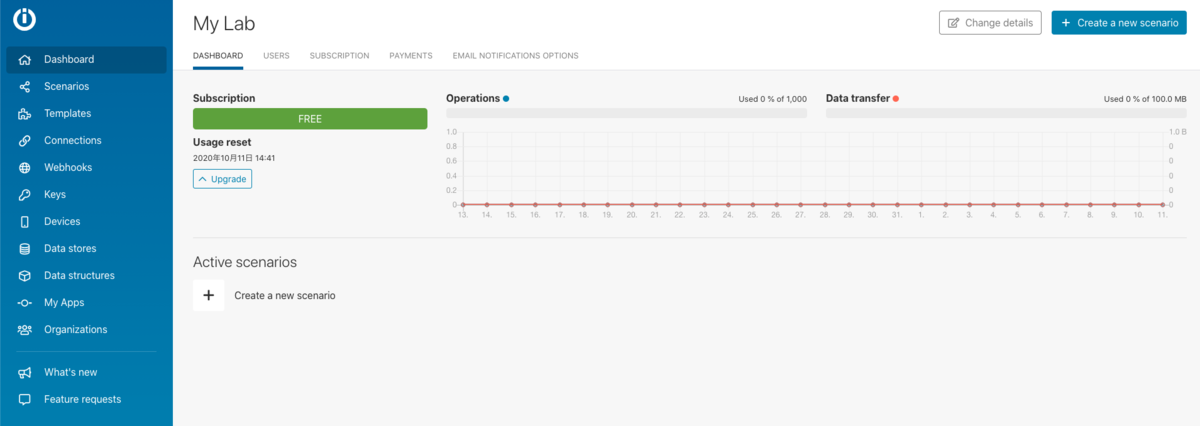The width and height of the screenshot is (1200, 426).
Task: Click the Dashboard home icon
Action: click(25, 60)
